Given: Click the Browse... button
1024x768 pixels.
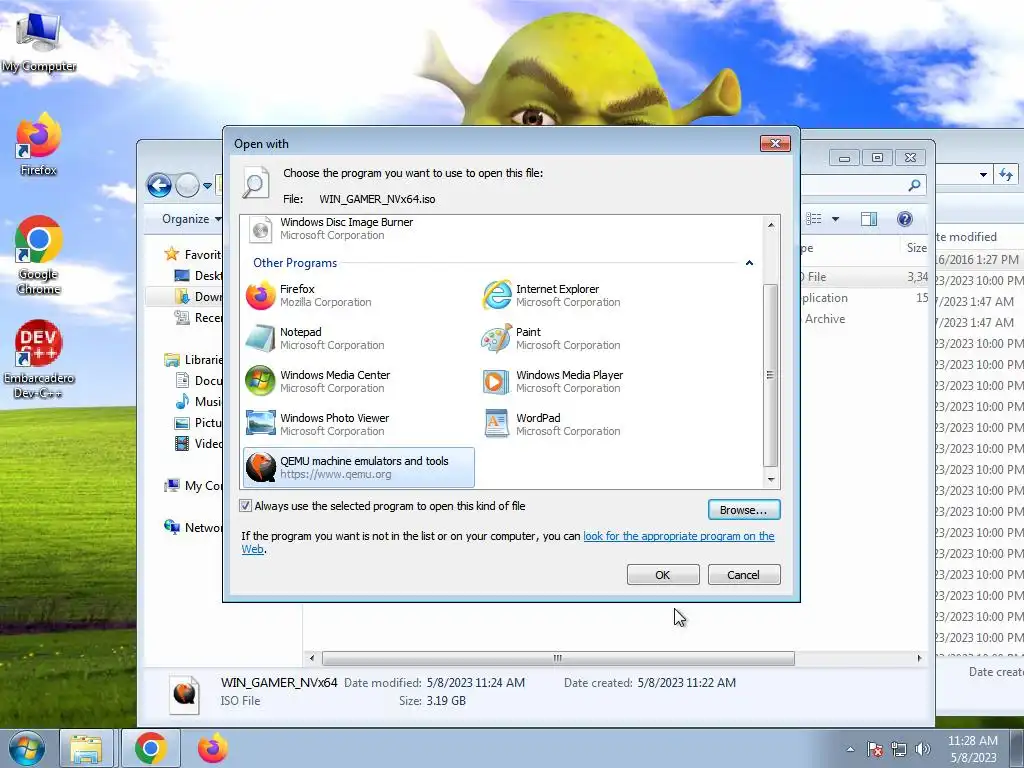Looking at the screenshot, I should [743, 510].
